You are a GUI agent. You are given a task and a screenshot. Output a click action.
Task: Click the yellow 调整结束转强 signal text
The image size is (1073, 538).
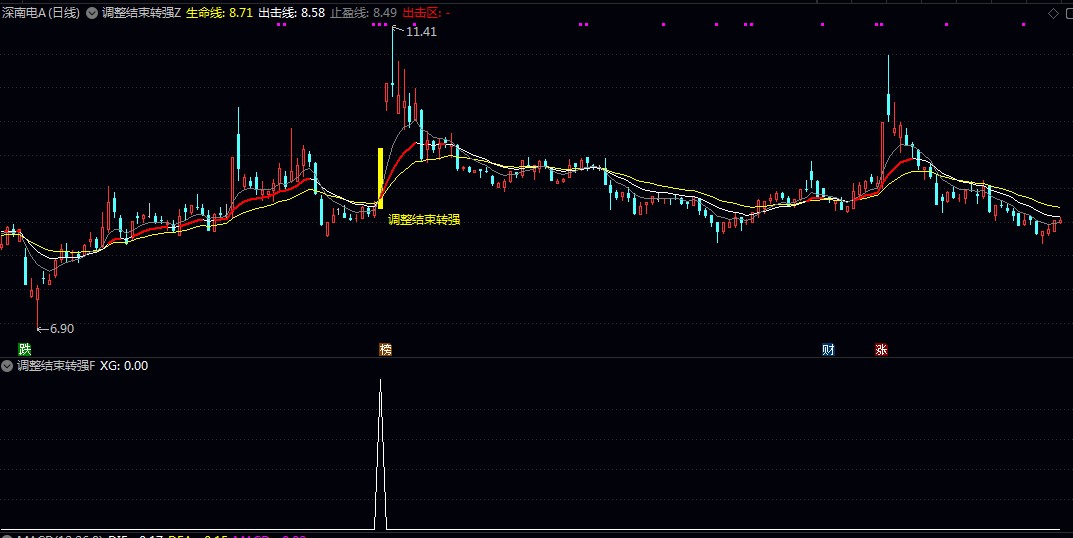(424, 220)
